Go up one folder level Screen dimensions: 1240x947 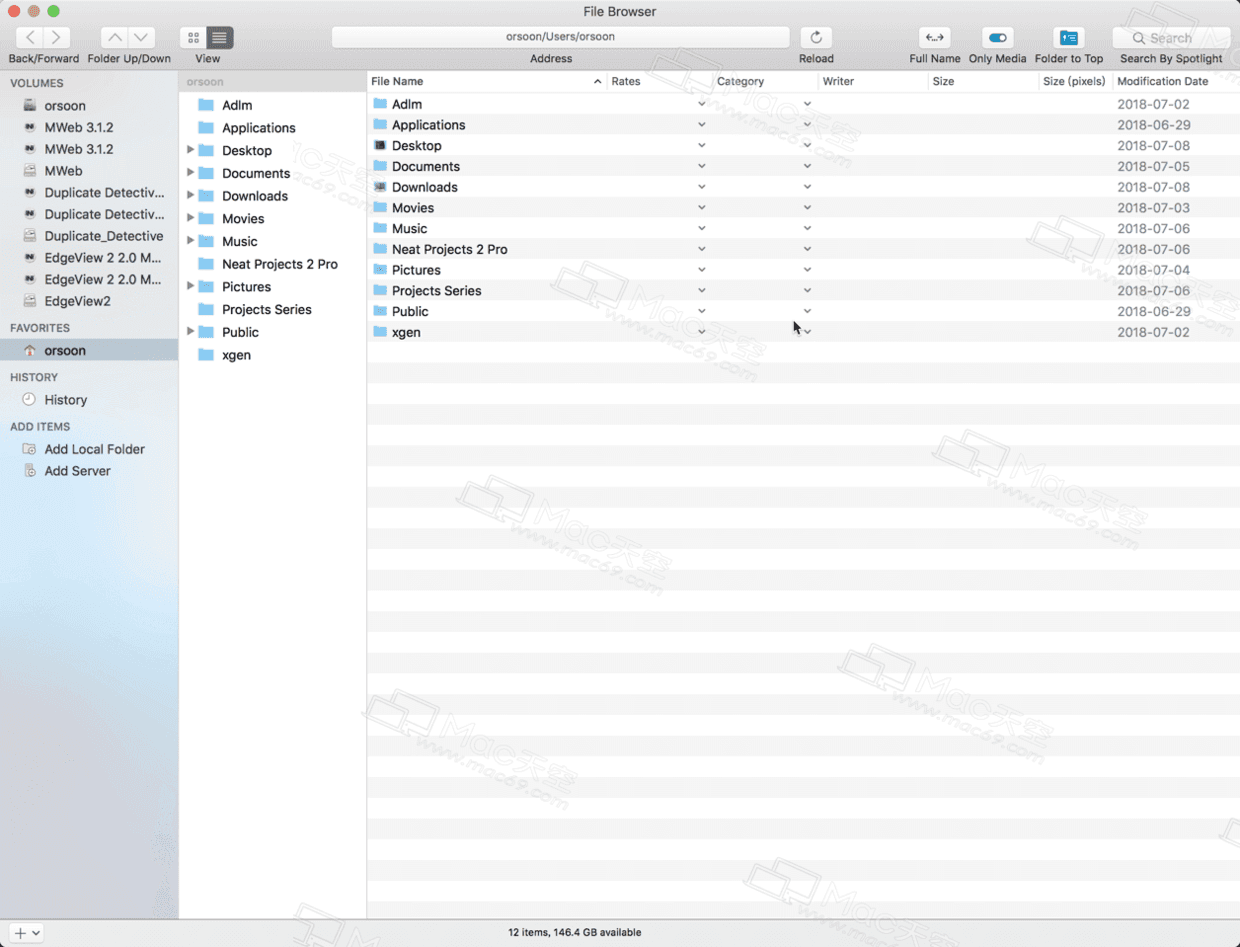[113, 37]
